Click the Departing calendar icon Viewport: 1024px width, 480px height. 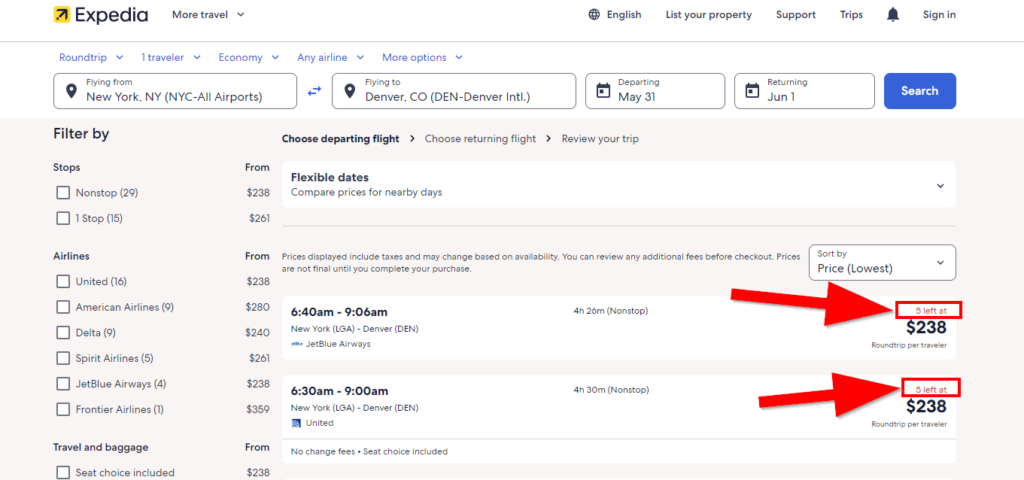603,91
